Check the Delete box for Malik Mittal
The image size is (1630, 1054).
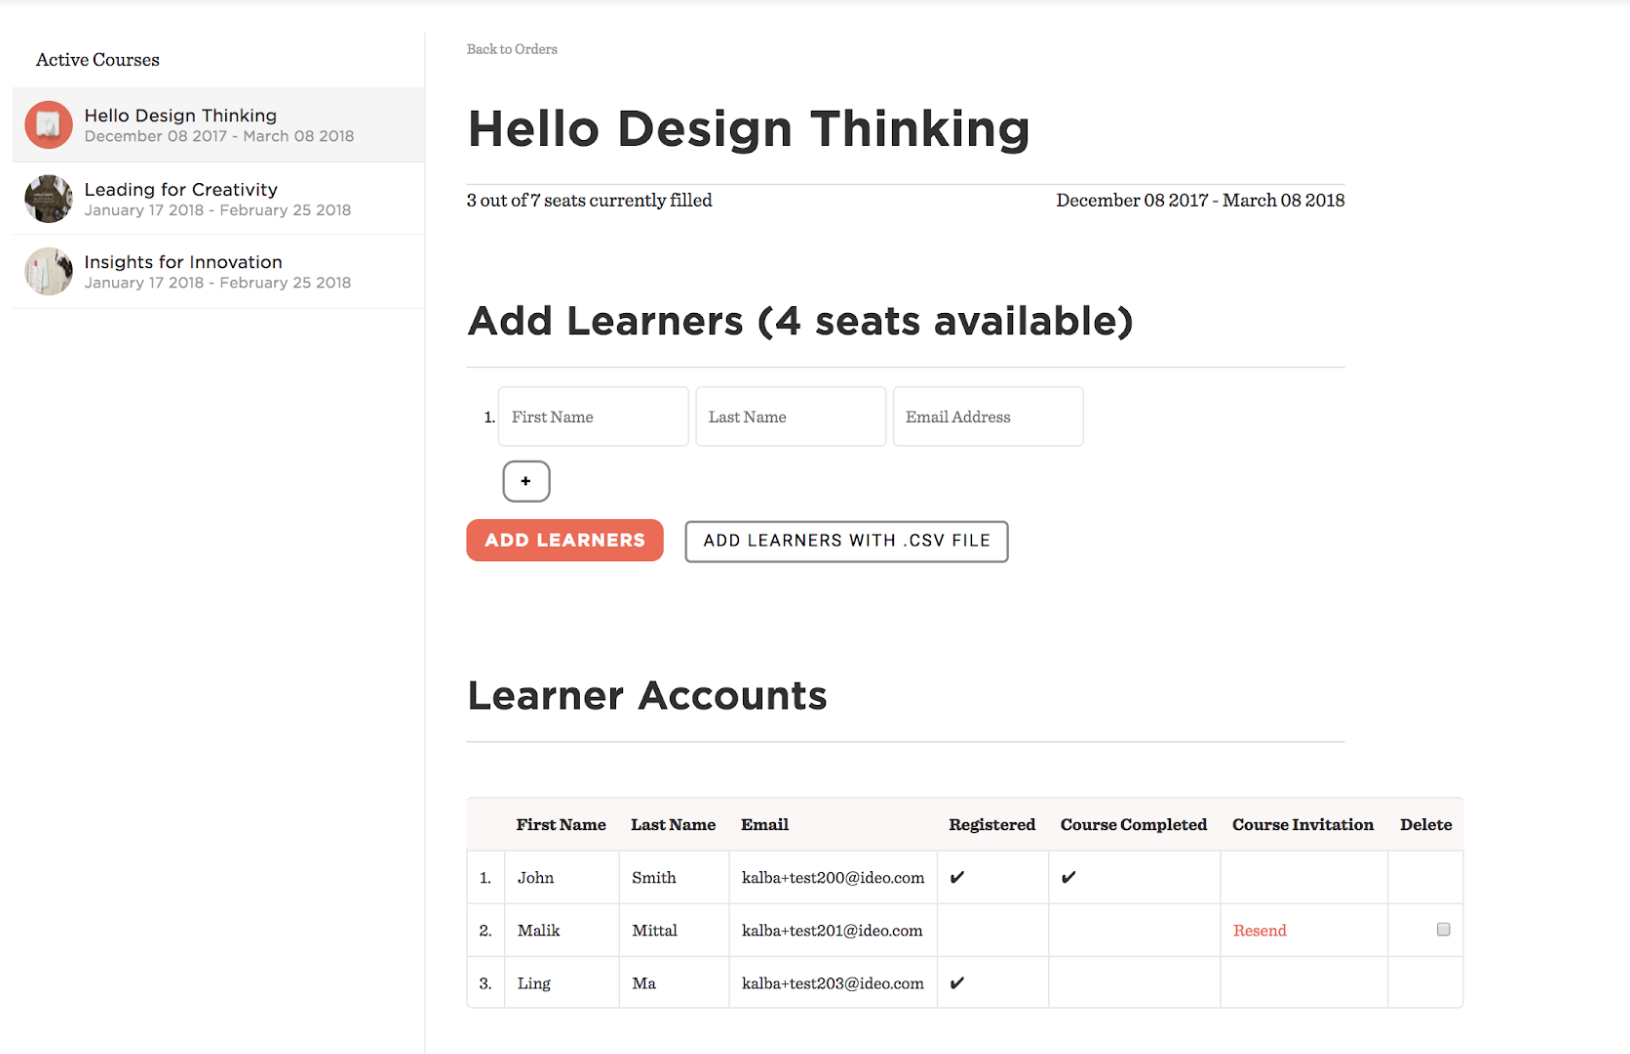pos(1443,929)
